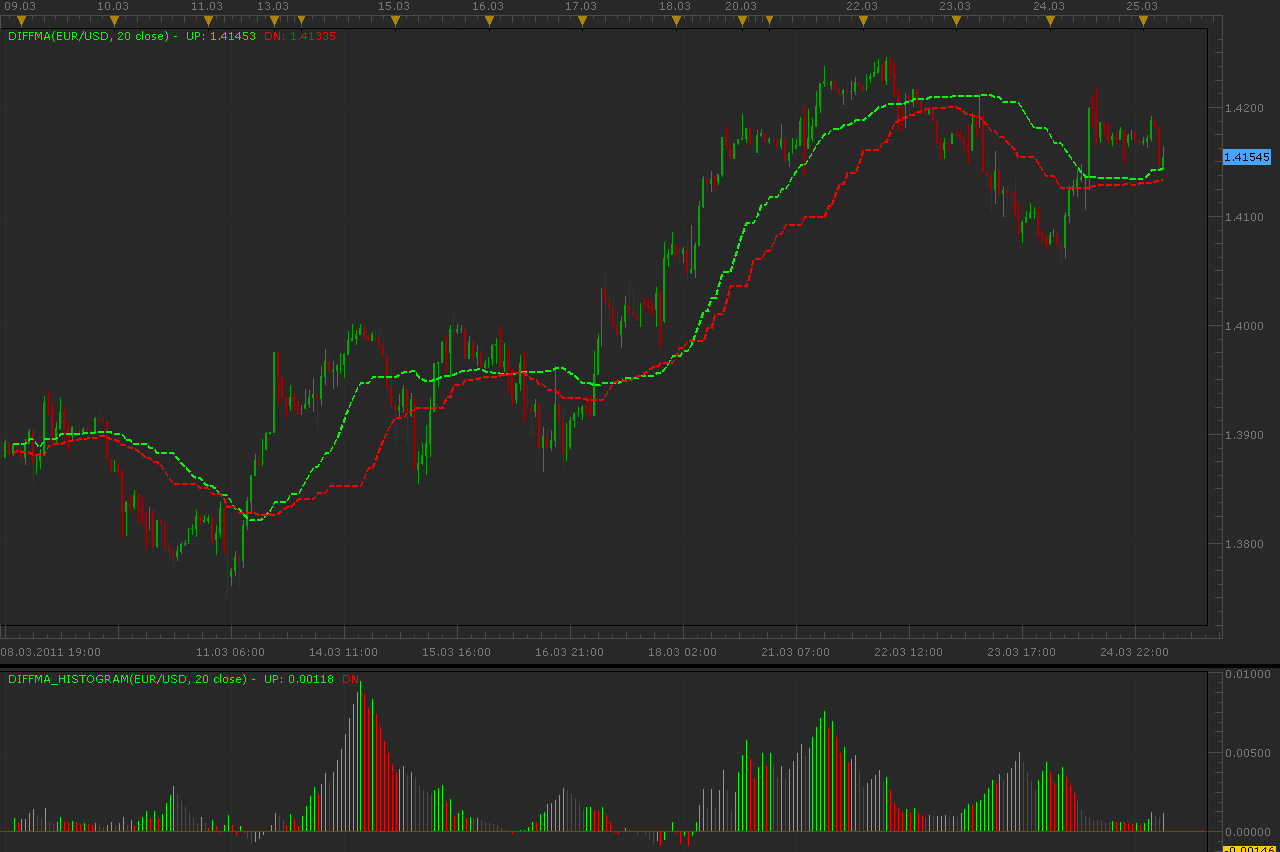Click the 08.03.2011 19:00 time axis label
The height and width of the screenshot is (852, 1280).
tap(50, 652)
